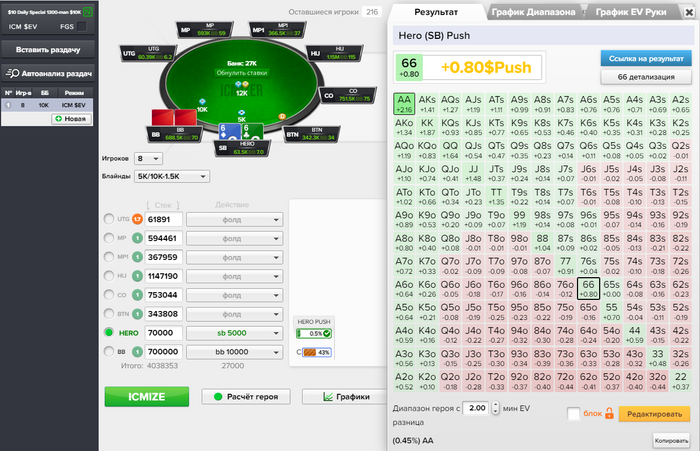Click the BB face-down red cards
The height and width of the screenshot is (451, 700).
coord(174,117)
